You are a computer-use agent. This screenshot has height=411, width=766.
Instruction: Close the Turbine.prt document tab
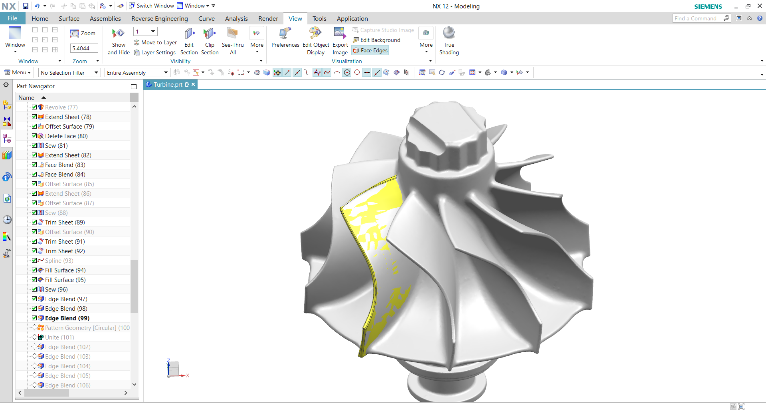click(x=193, y=85)
